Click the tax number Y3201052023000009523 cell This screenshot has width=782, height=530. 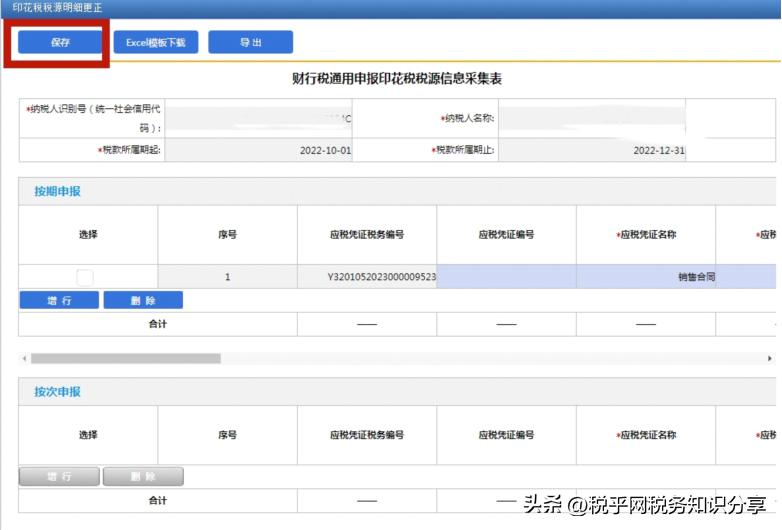point(367,277)
